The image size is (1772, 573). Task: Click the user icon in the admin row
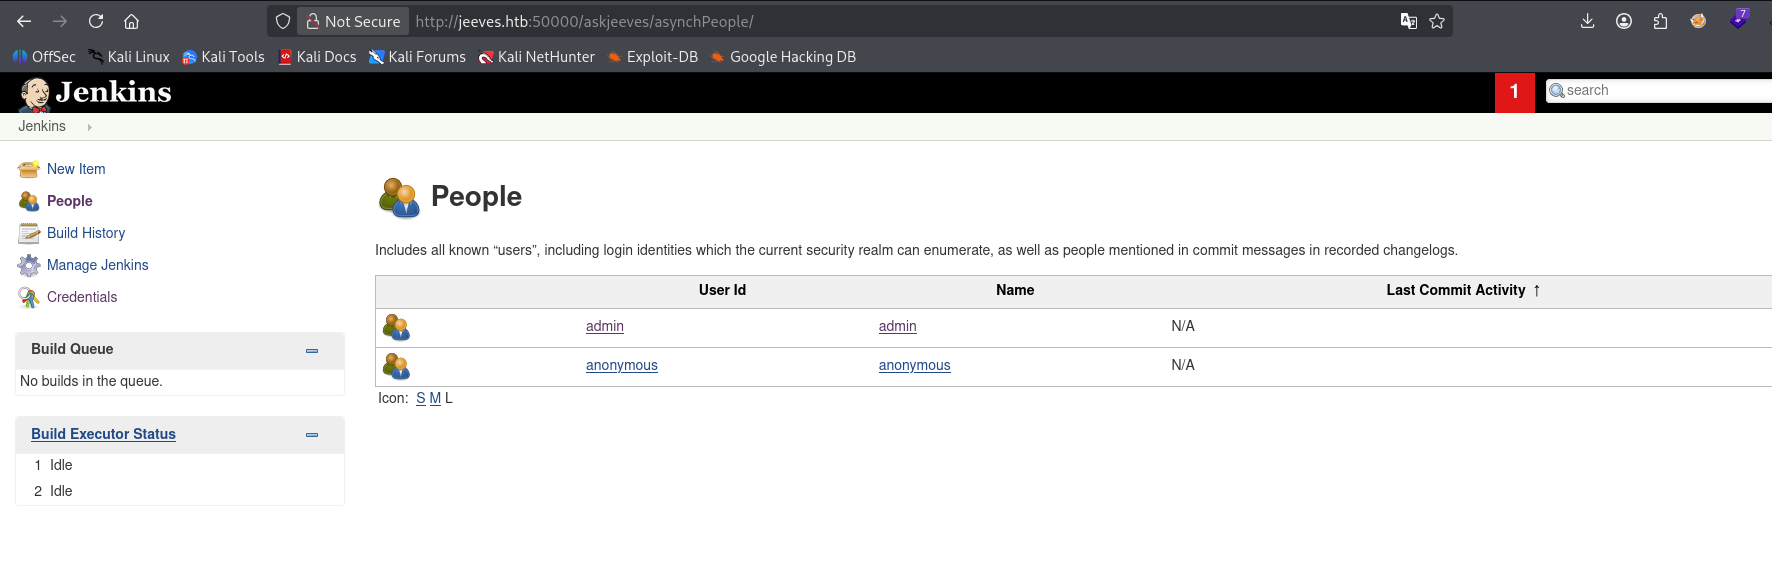[397, 327]
